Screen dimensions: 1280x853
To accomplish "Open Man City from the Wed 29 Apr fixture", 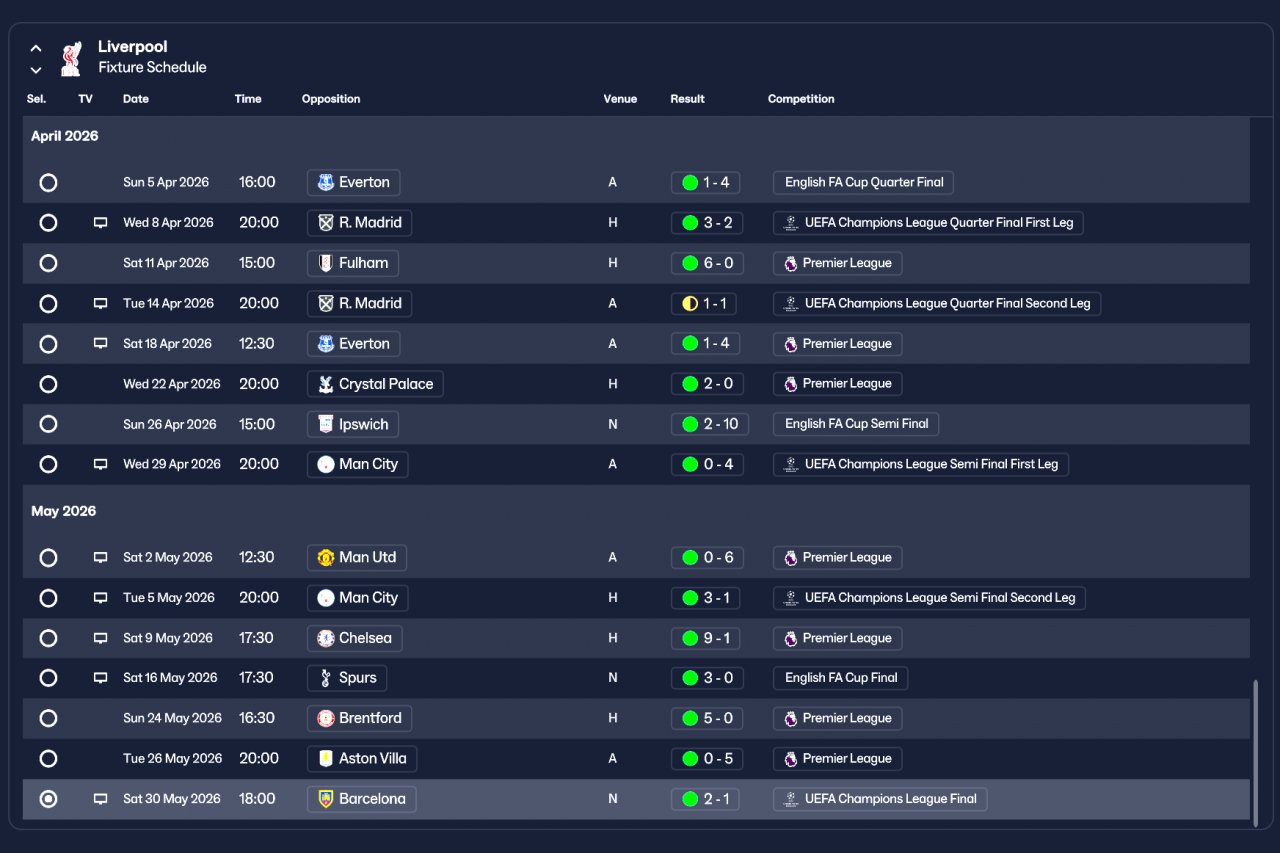I will [357, 464].
